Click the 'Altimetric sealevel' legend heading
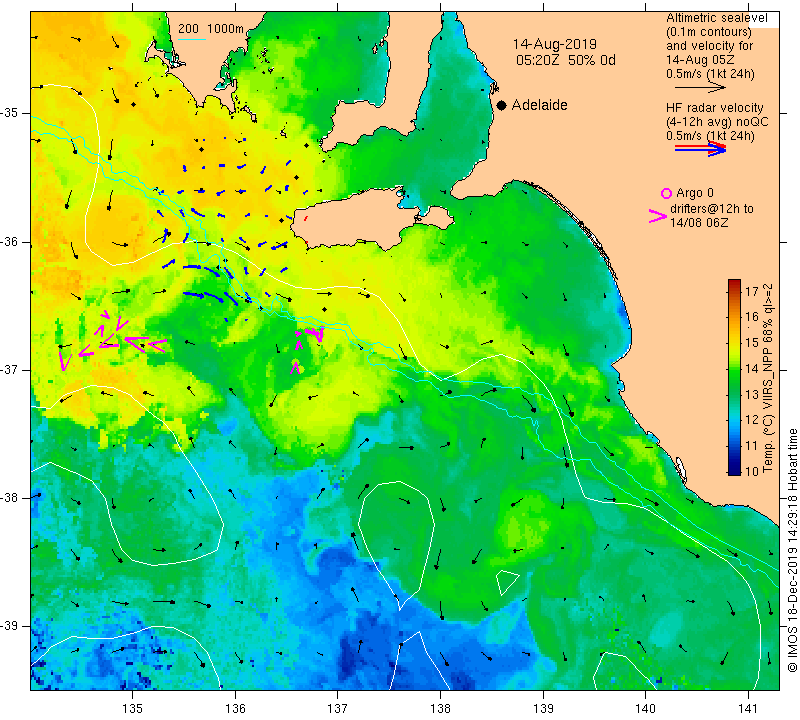This screenshot has width=800, height=720. (x=716, y=18)
